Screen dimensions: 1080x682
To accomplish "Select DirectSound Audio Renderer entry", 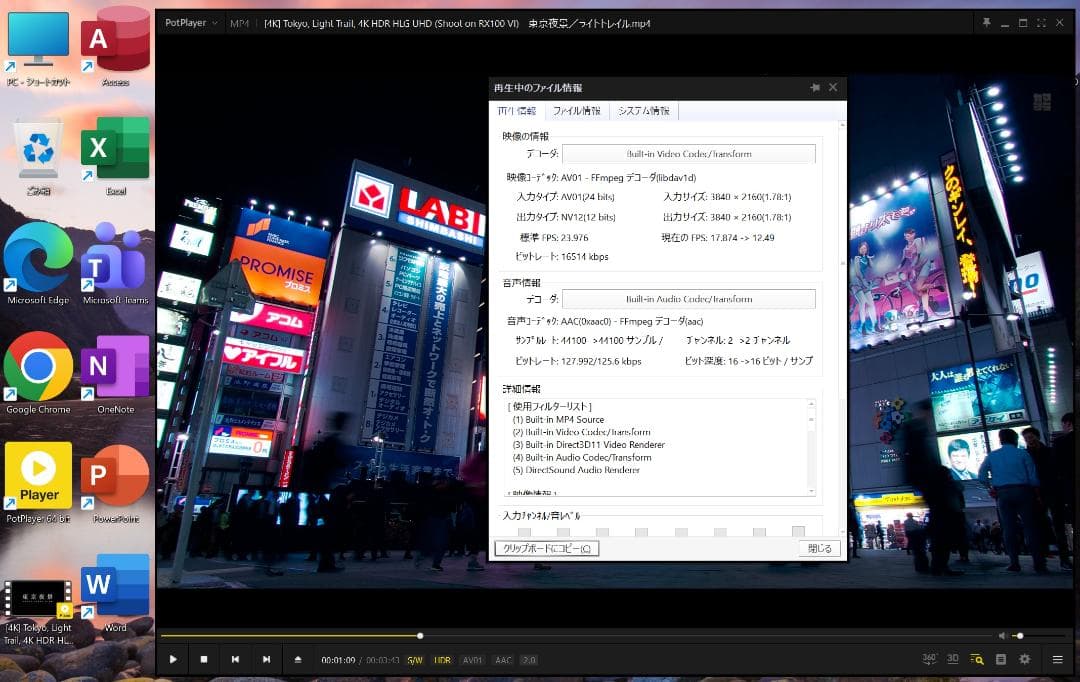I will [577, 470].
